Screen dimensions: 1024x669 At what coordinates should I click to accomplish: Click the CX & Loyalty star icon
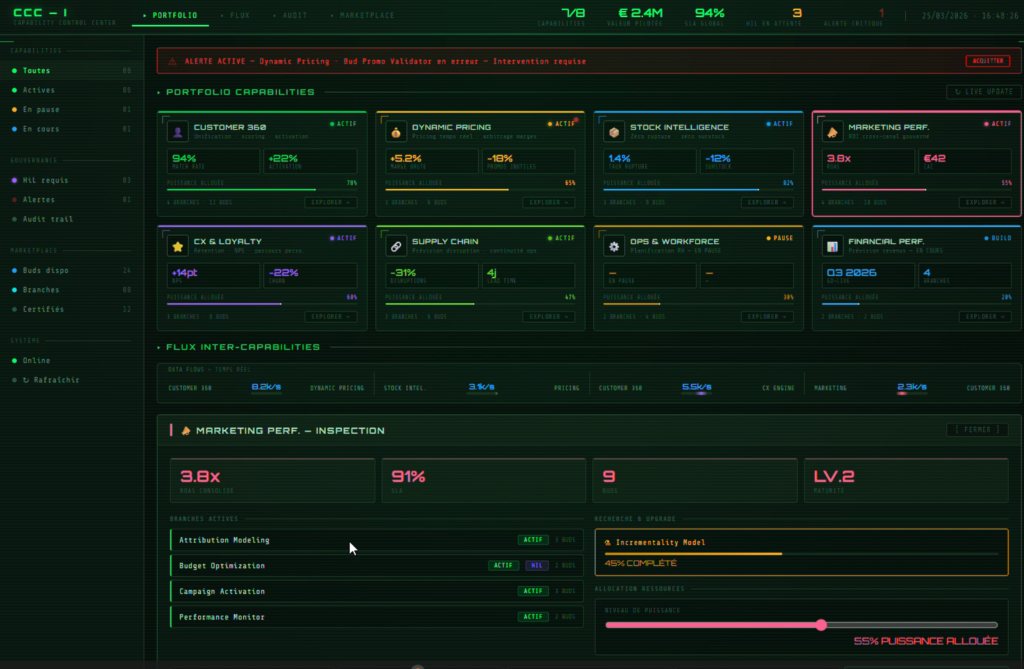(177, 246)
